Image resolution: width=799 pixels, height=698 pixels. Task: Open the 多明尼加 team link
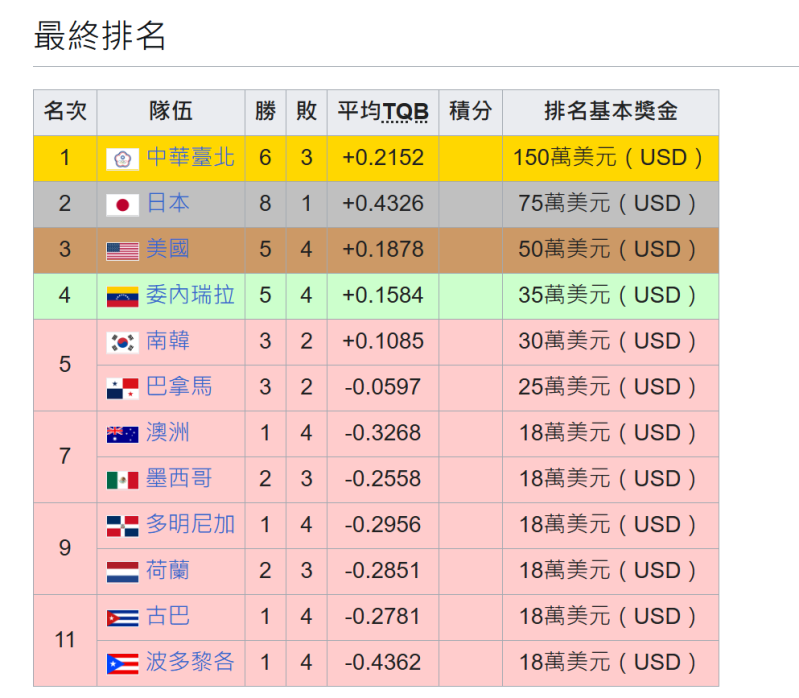coord(190,525)
